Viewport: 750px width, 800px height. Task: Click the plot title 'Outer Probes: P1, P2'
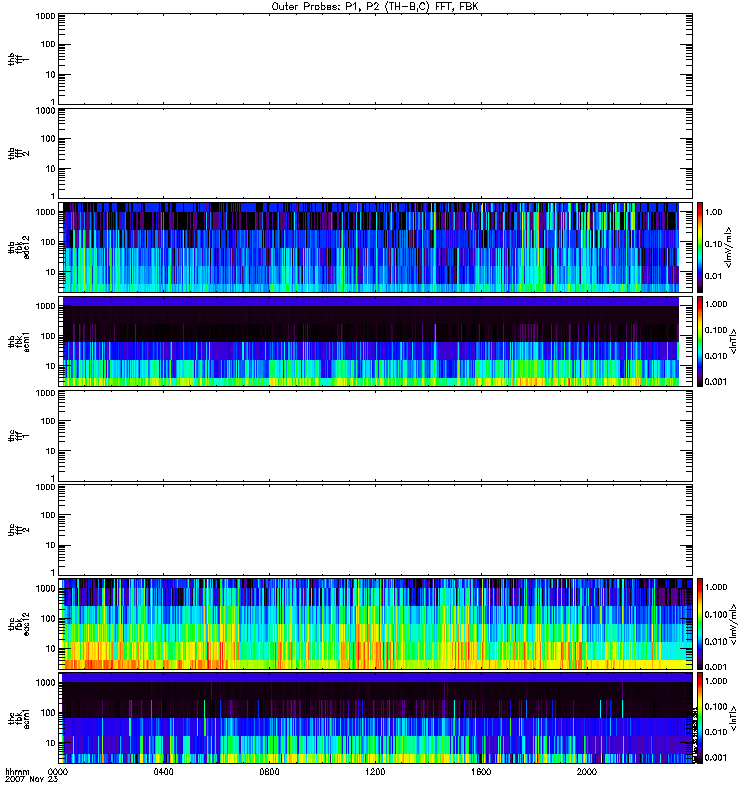(375, 6)
